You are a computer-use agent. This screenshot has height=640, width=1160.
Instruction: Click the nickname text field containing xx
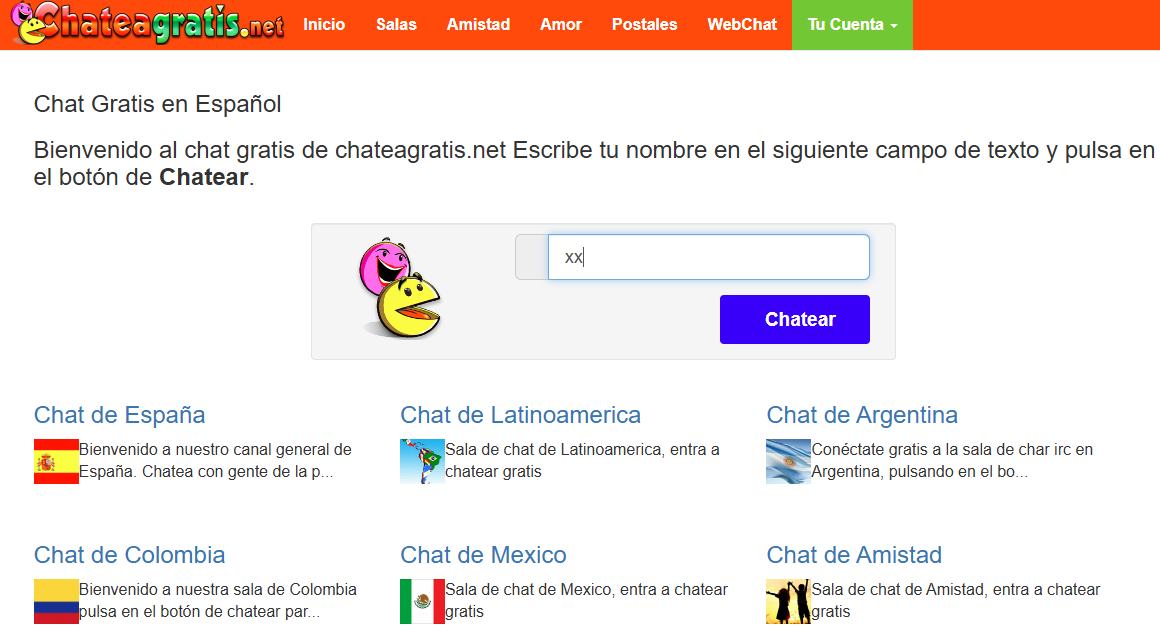709,257
